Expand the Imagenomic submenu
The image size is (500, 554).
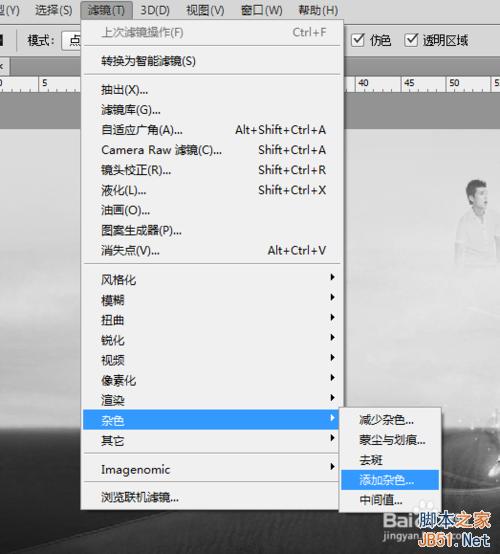click(x=212, y=470)
